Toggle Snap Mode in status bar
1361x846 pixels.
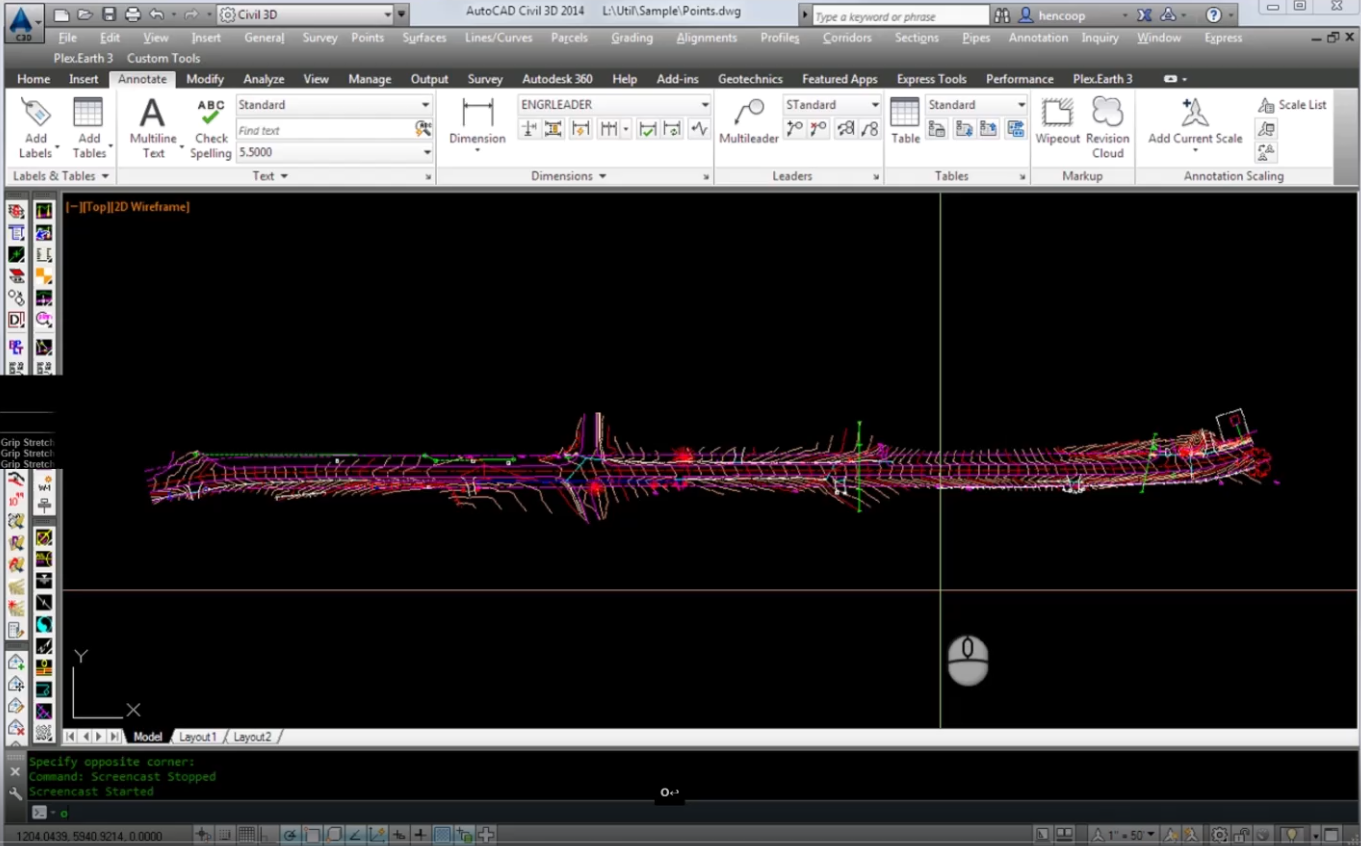tap(225, 835)
